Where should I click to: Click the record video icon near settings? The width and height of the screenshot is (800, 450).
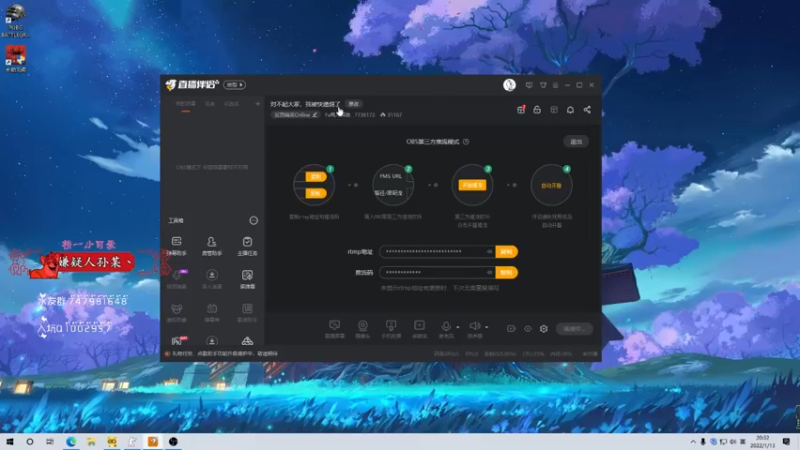tap(511, 329)
